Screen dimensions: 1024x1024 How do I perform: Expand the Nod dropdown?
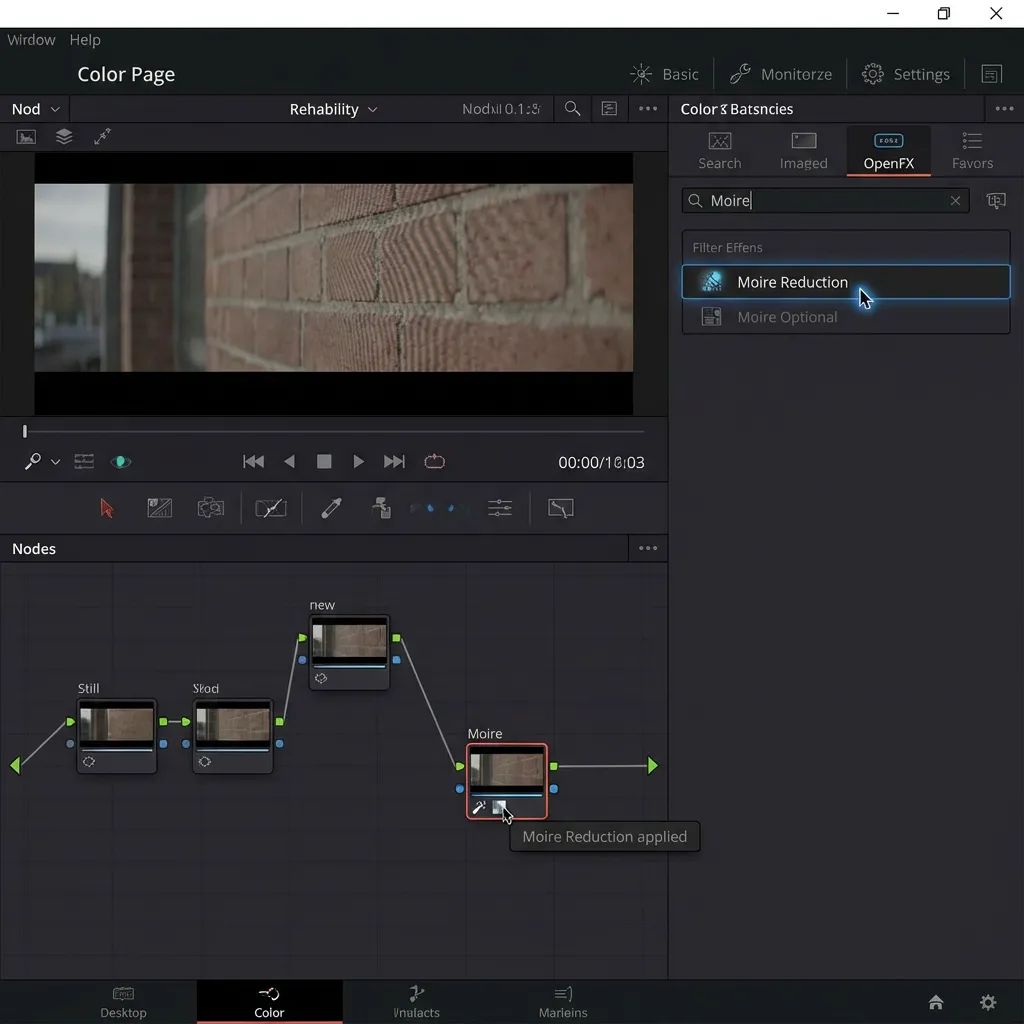36,109
